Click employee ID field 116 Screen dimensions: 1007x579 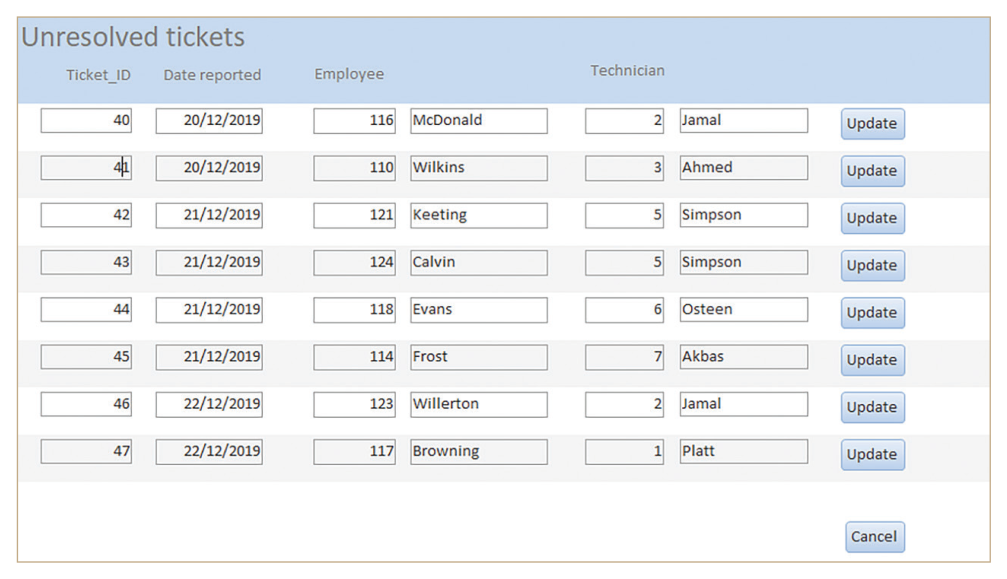(355, 121)
